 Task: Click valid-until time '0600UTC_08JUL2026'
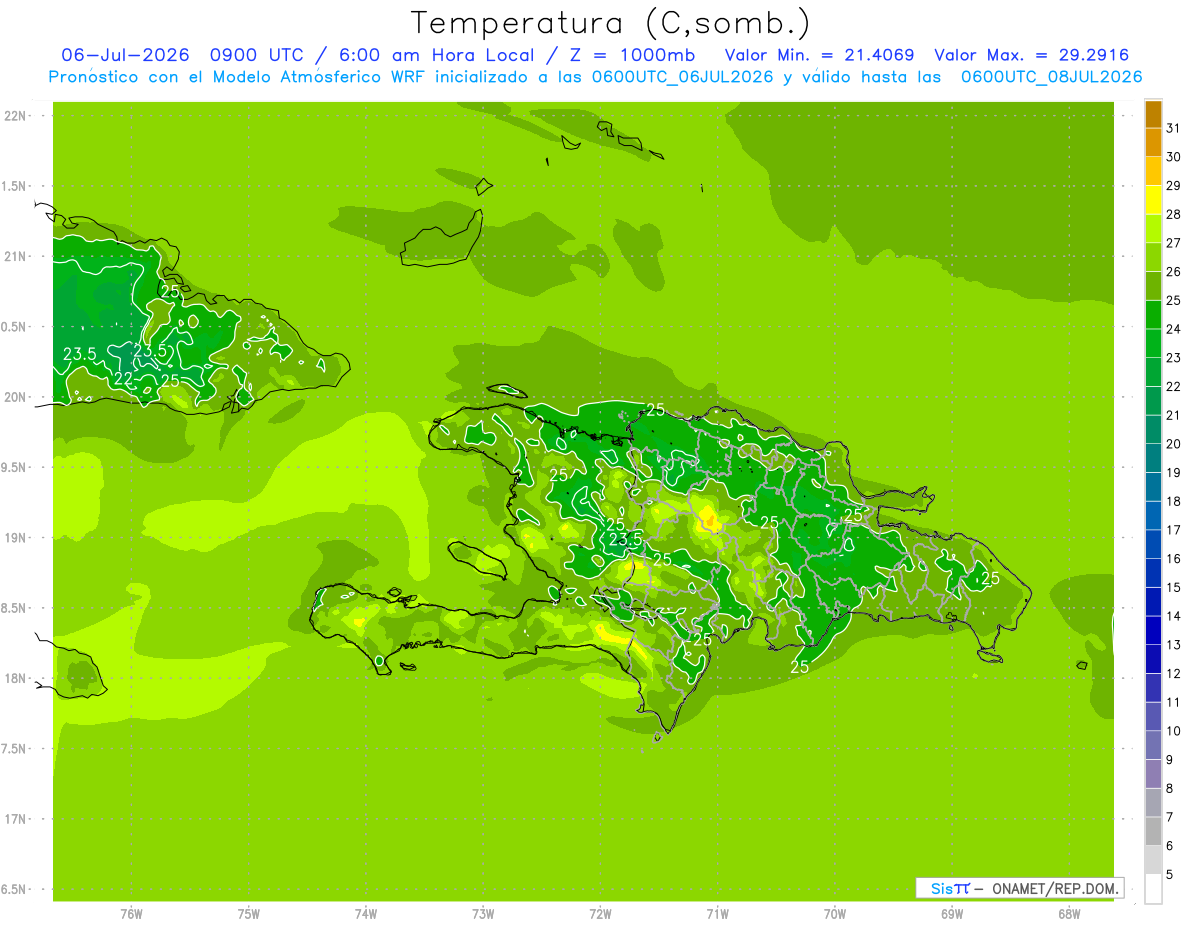(1052, 77)
